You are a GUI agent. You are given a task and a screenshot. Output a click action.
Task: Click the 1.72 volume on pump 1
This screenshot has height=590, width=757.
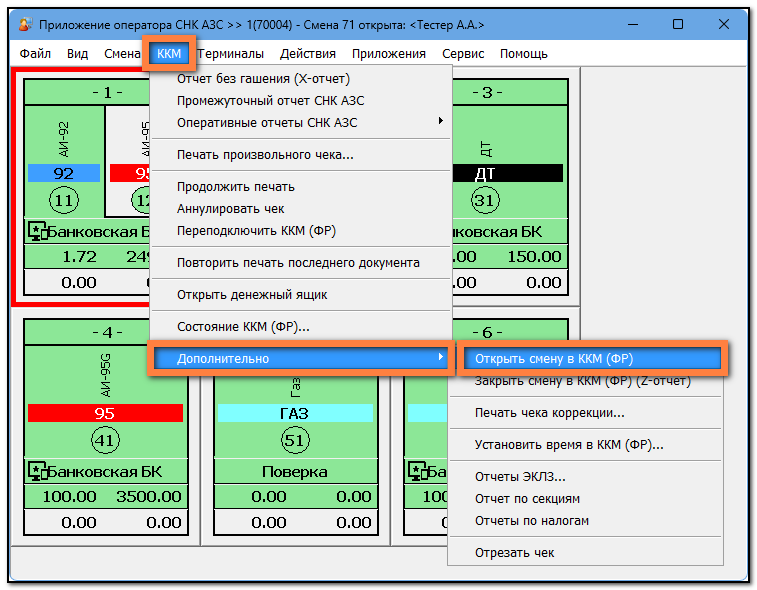click(x=80, y=256)
